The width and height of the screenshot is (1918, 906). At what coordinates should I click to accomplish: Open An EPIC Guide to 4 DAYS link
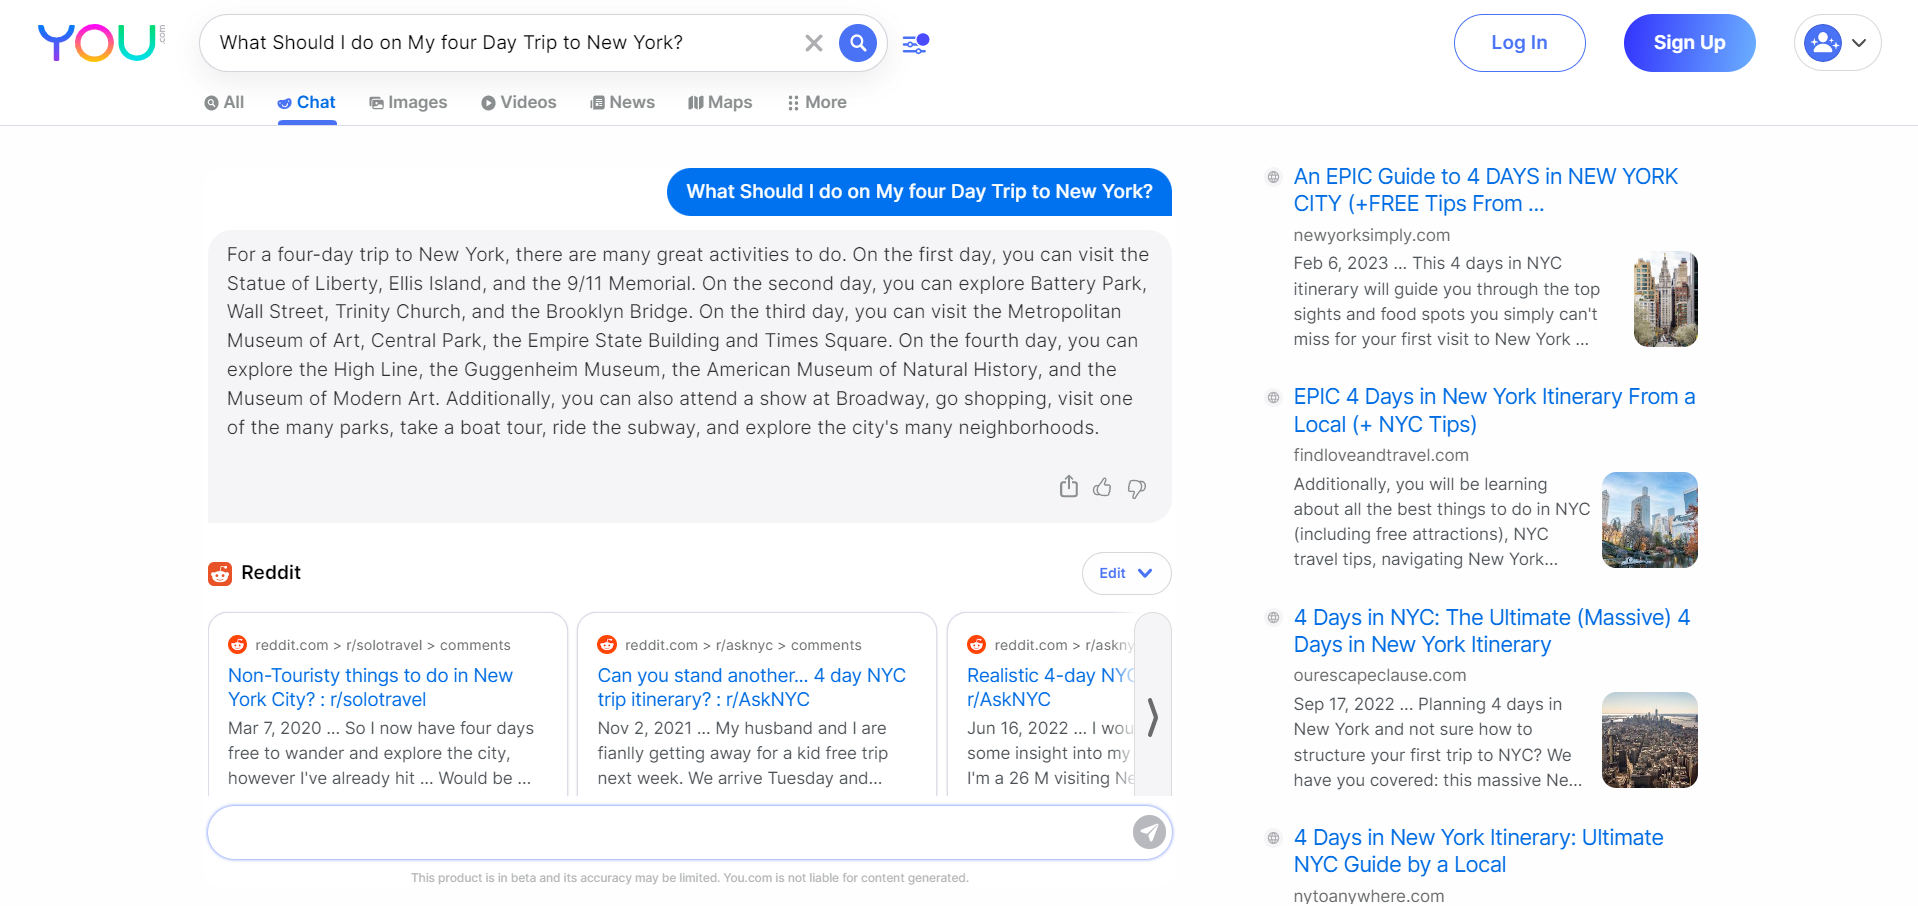1485,190
